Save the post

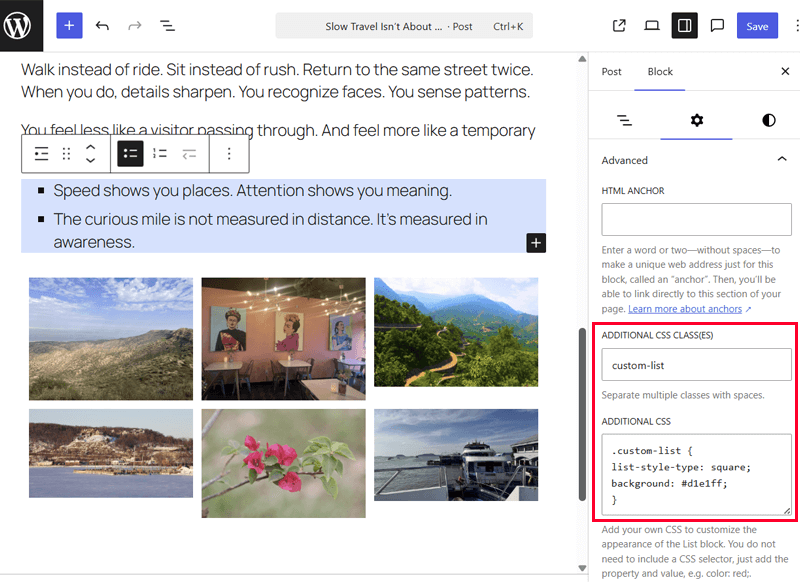coord(757,26)
